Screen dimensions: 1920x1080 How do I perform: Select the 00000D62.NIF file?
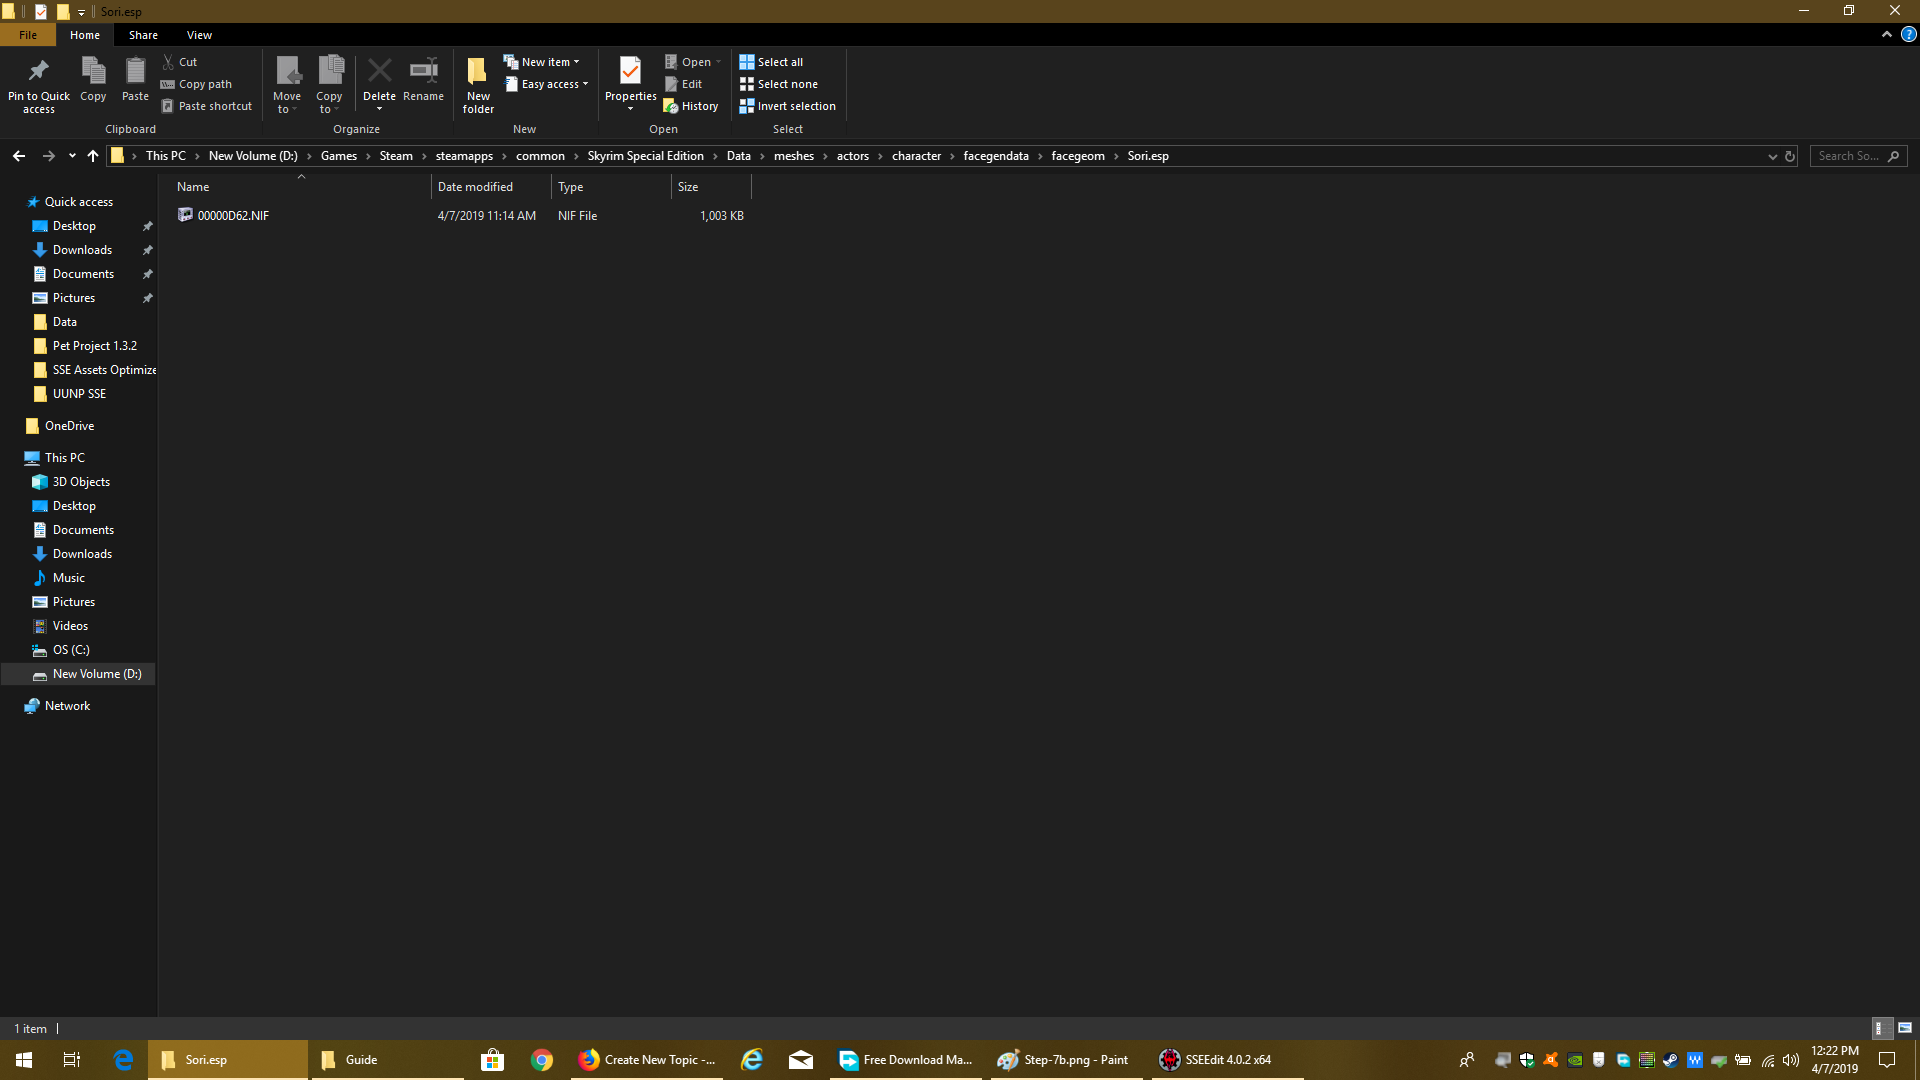[x=233, y=216]
